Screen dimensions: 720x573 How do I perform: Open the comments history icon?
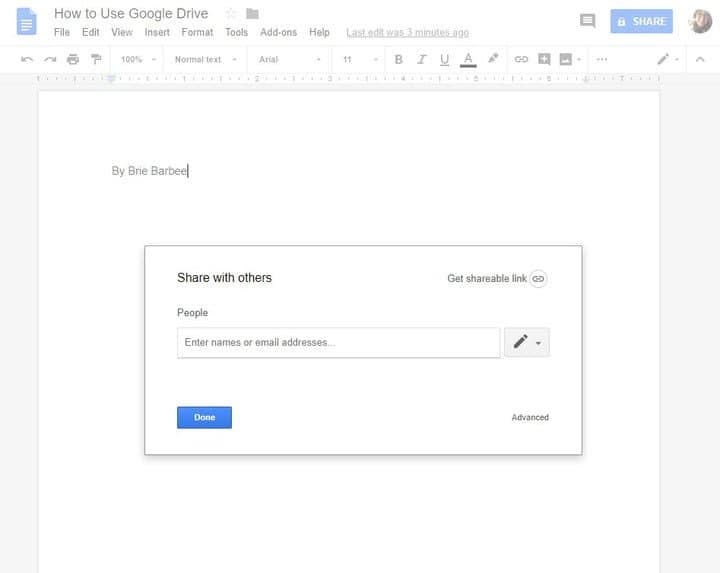pyautogui.click(x=587, y=21)
